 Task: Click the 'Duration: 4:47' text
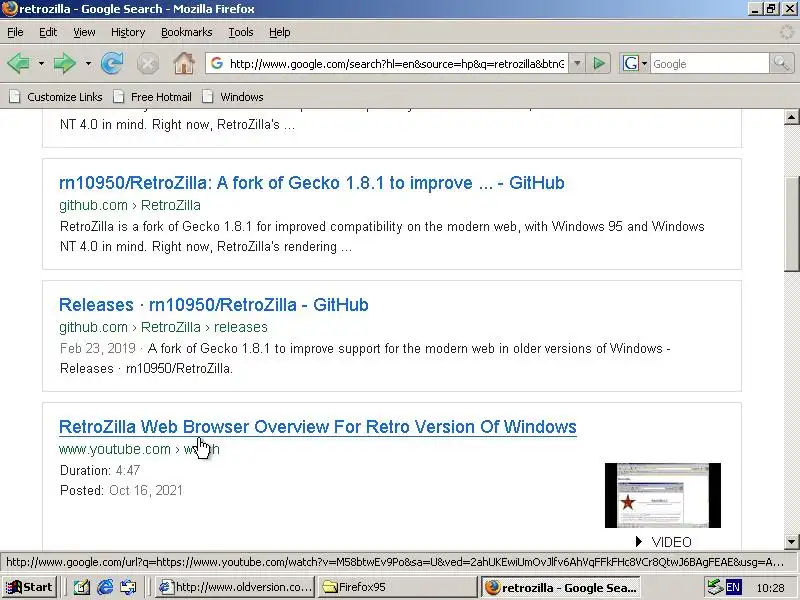100,470
